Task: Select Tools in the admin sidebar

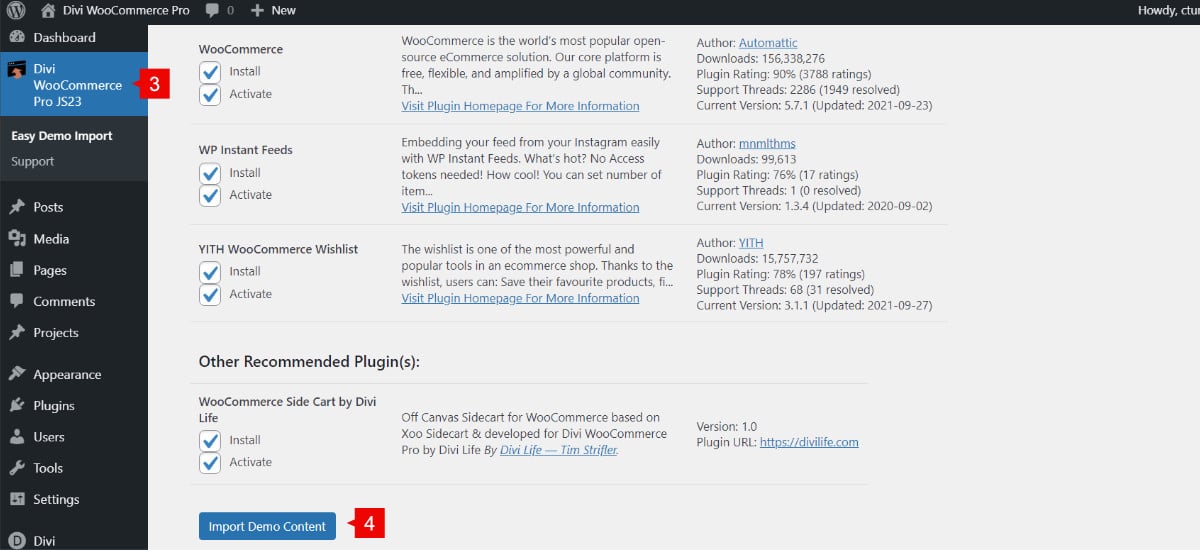Action: (48, 468)
